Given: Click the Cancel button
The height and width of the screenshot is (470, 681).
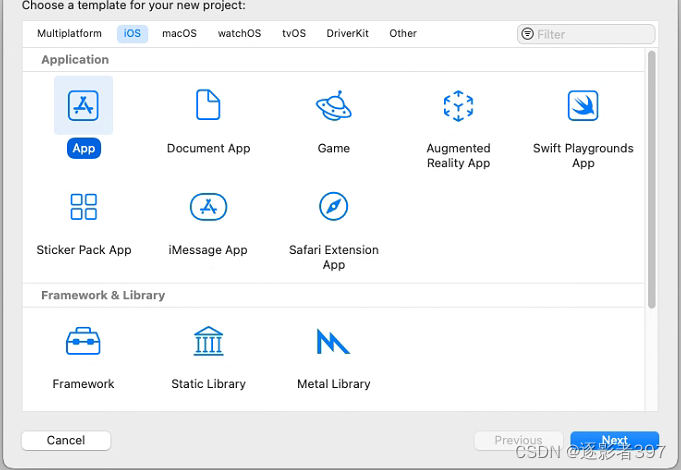Looking at the screenshot, I should click(x=66, y=440).
